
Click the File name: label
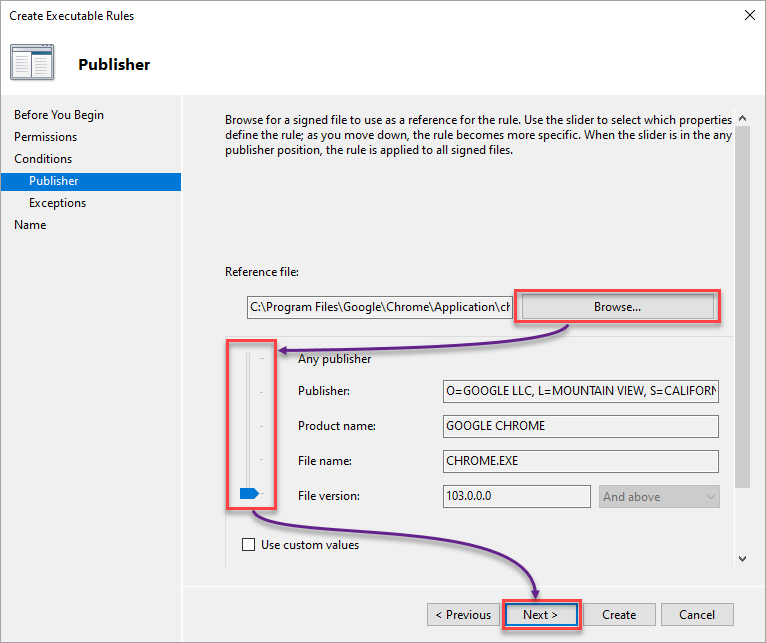point(325,461)
